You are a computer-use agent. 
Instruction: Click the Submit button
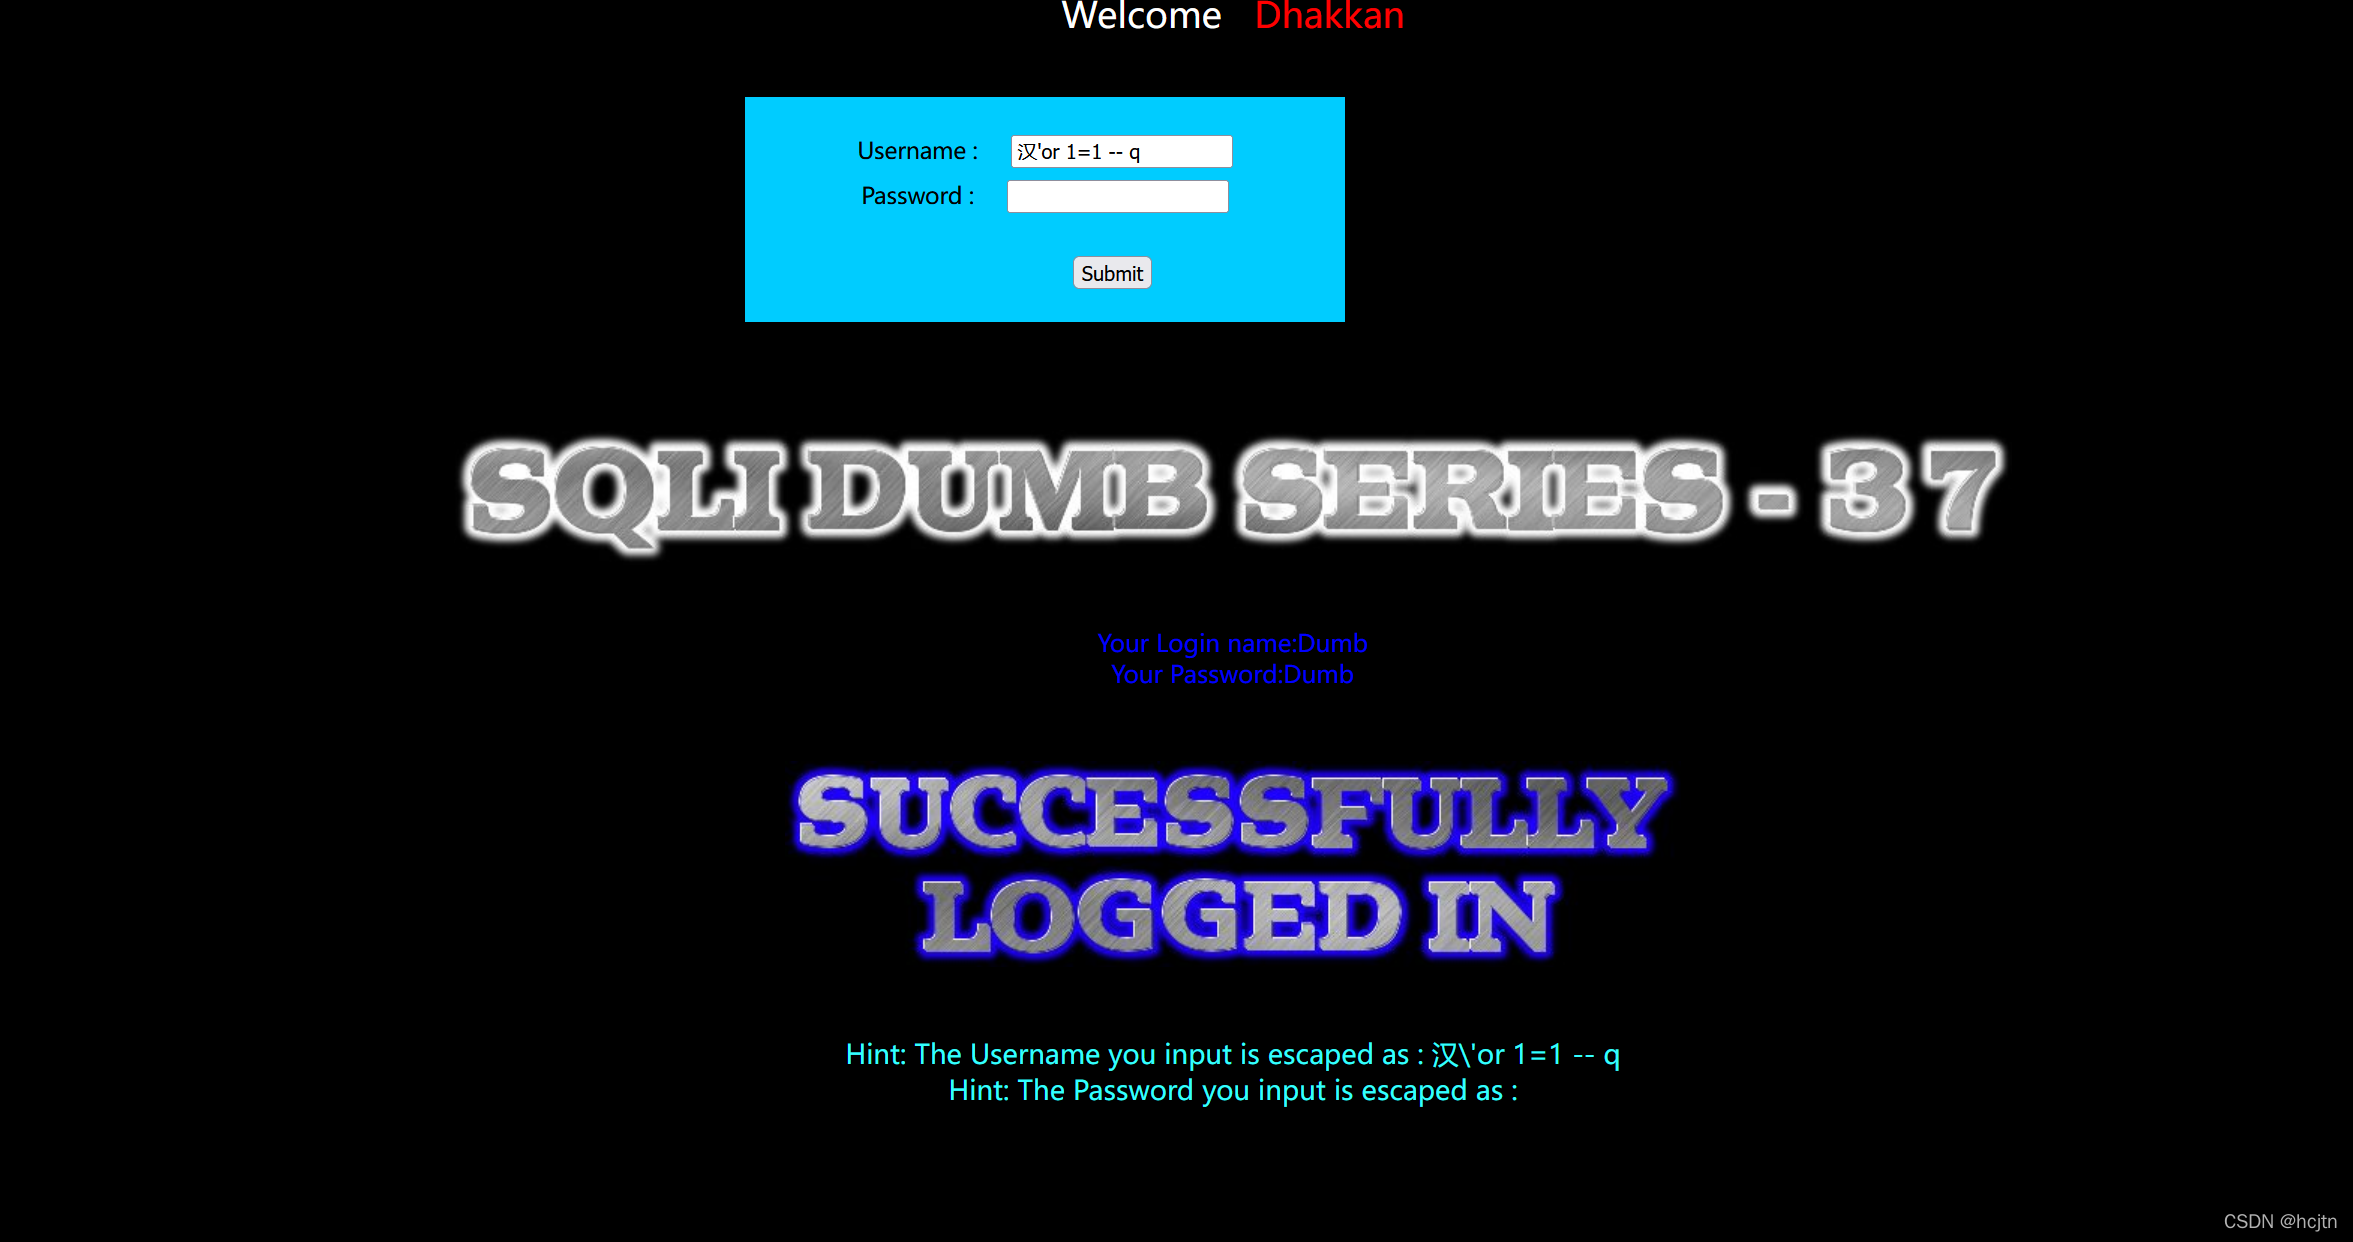(1111, 272)
